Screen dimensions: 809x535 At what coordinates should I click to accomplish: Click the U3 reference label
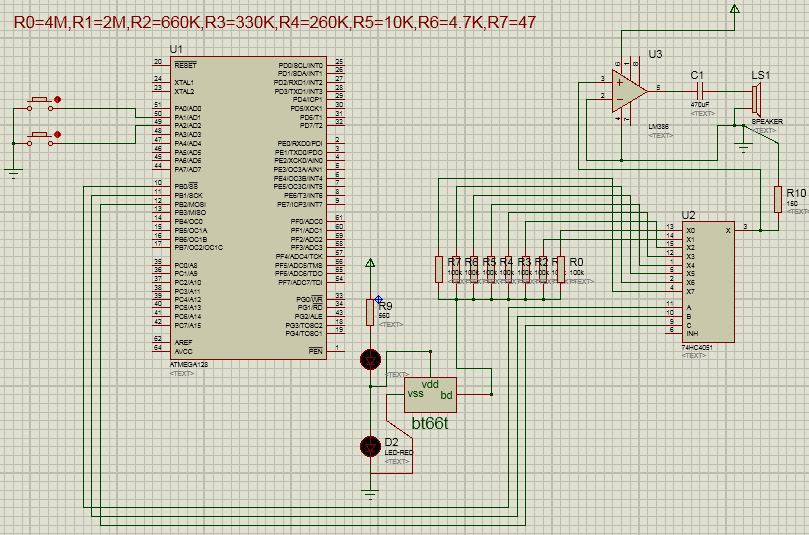(x=655, y=54)
